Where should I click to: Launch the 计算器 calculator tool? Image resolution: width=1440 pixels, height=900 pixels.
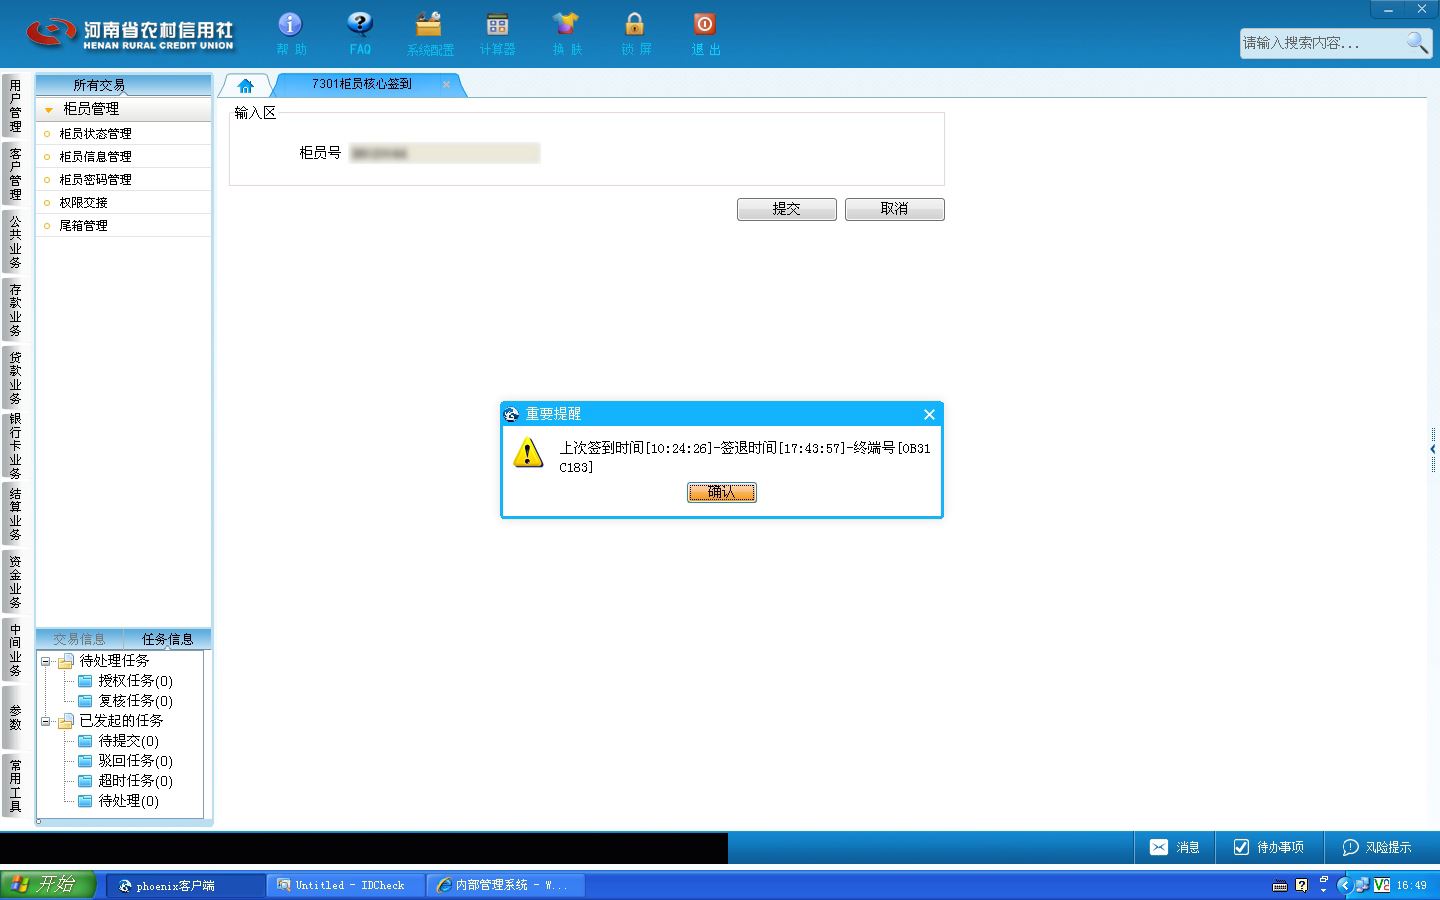coord(497,34)
